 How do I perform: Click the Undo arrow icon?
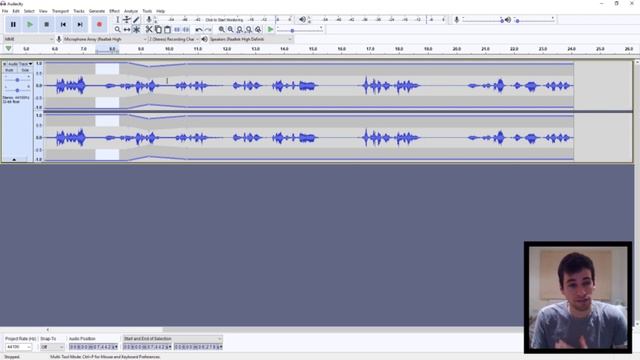point(199,29)
